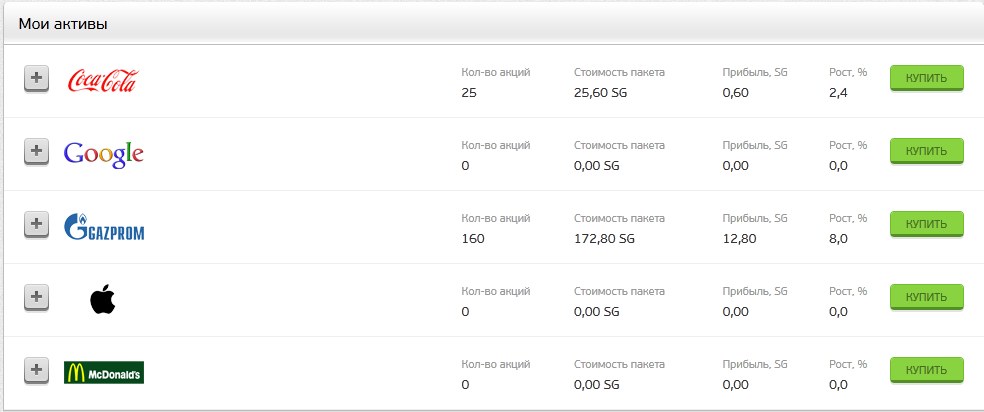The image size is (984, 412).
Task: Expand the Gazprom row details
Action: pyautogui.click(x=36, y=225)
